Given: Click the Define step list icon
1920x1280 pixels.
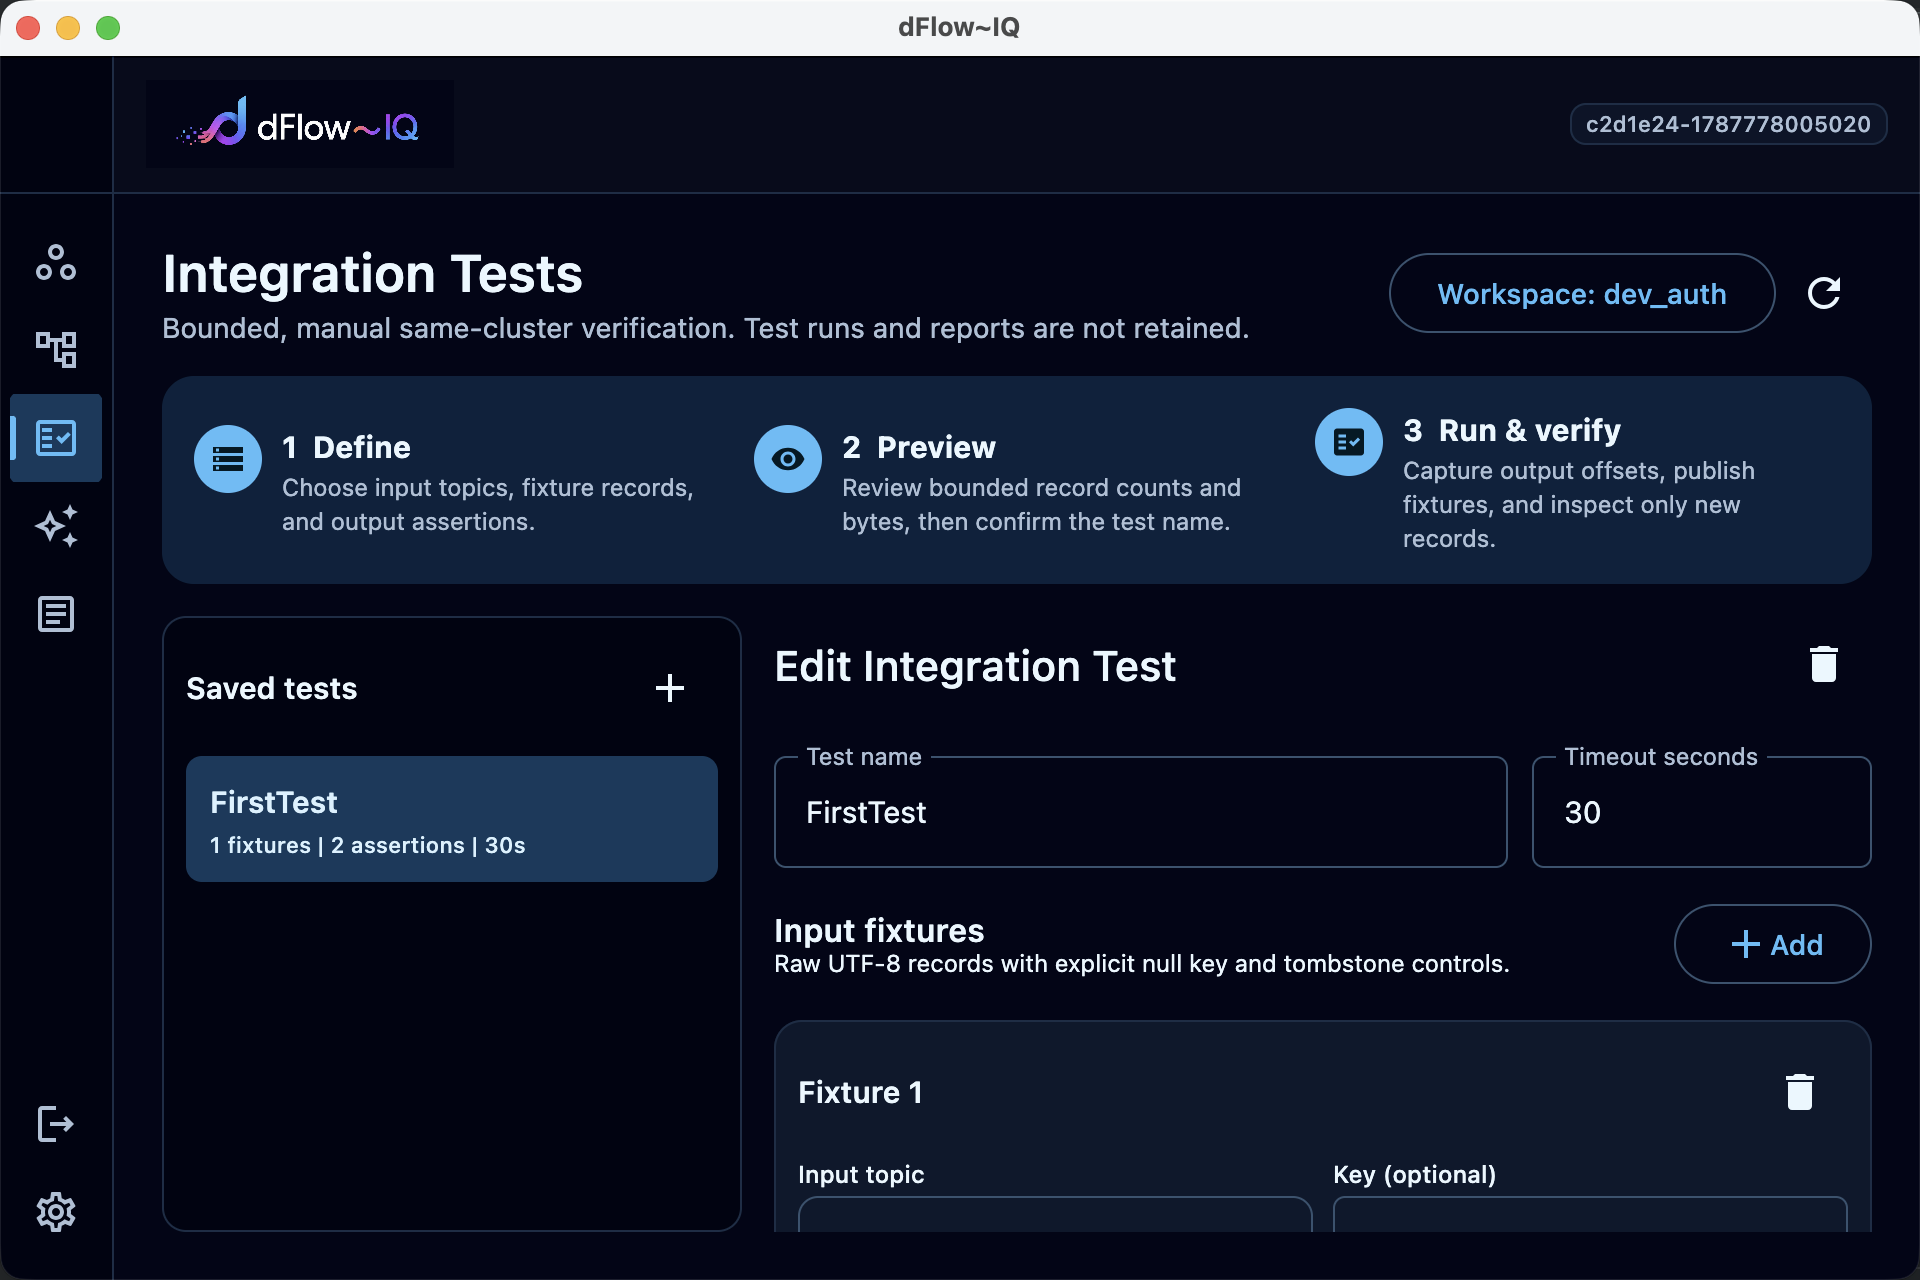Looking at the screenshot, I should pyautogui.click(x=228, y=459).
